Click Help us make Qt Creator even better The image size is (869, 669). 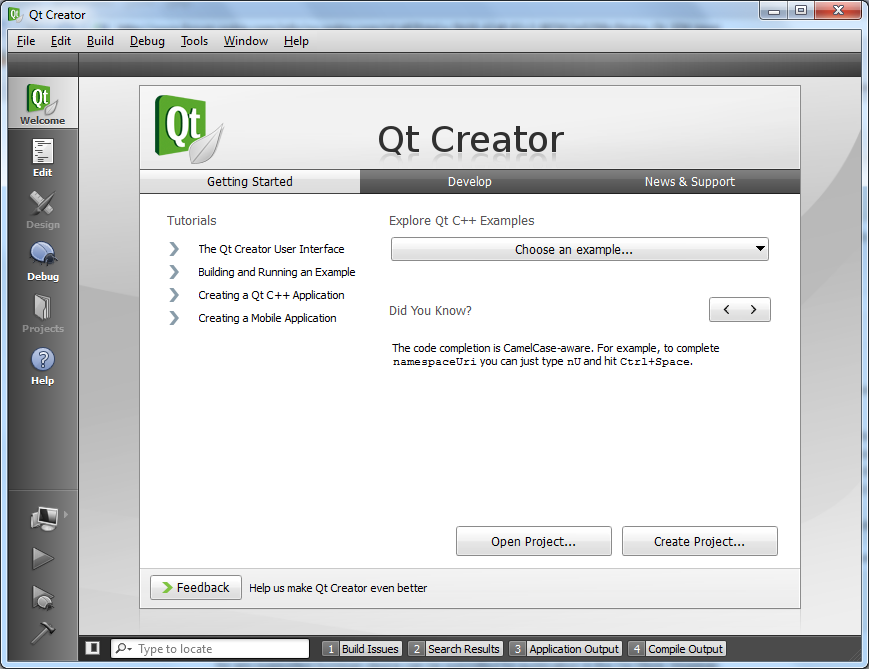click(338, 588)
